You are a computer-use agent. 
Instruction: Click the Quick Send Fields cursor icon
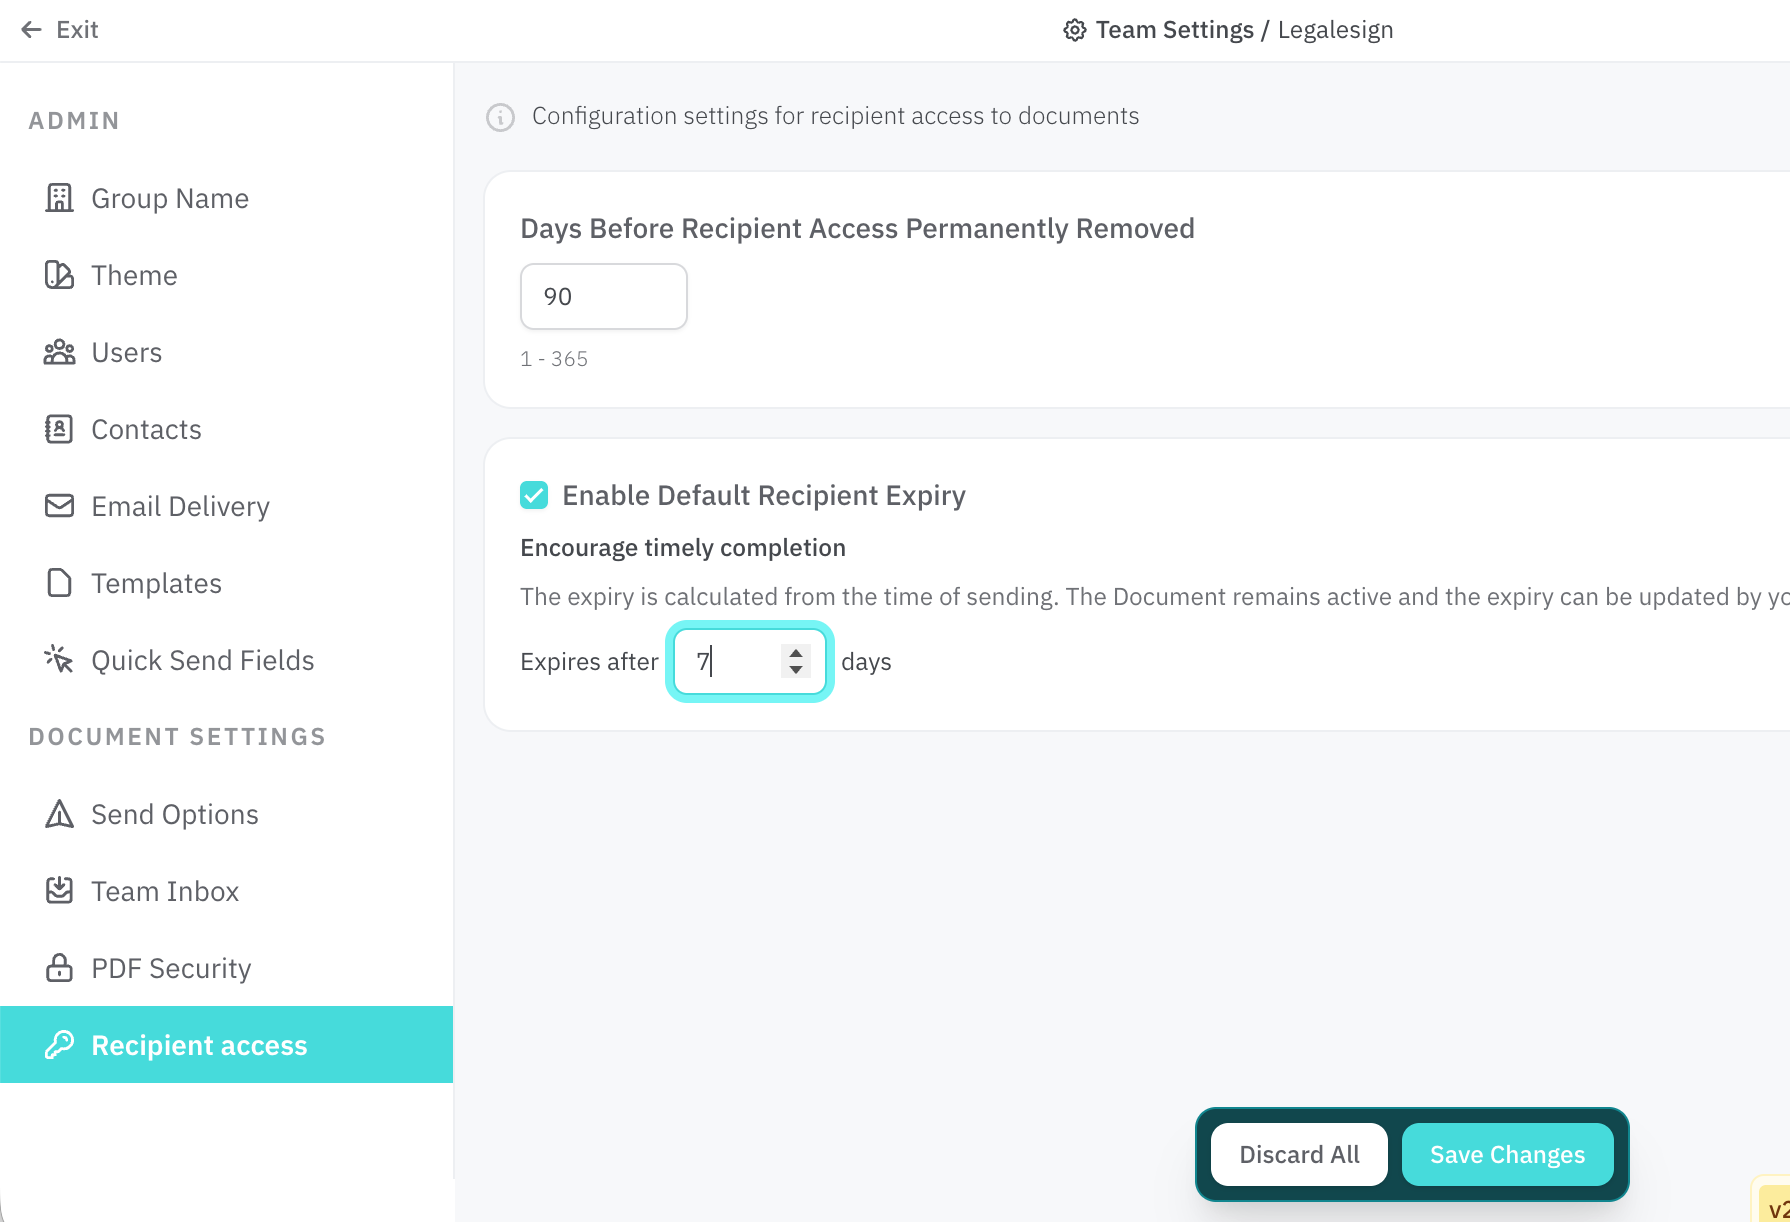coord(59,660)
